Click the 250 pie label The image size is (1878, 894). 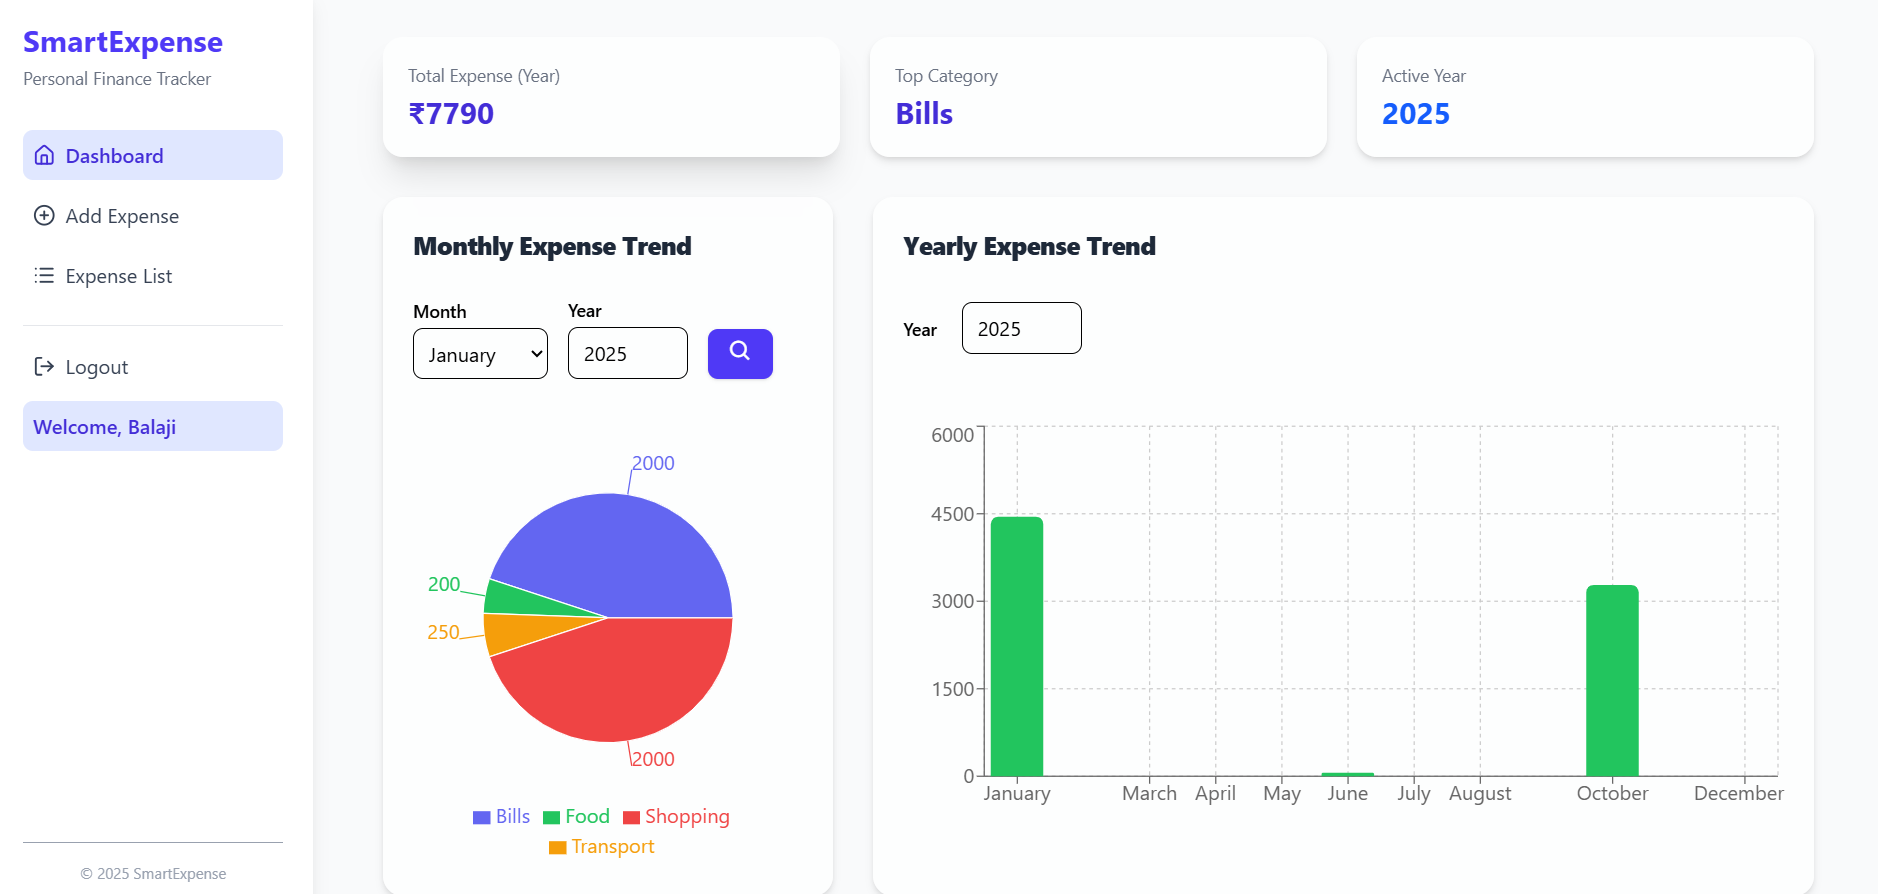pos(443,632)
